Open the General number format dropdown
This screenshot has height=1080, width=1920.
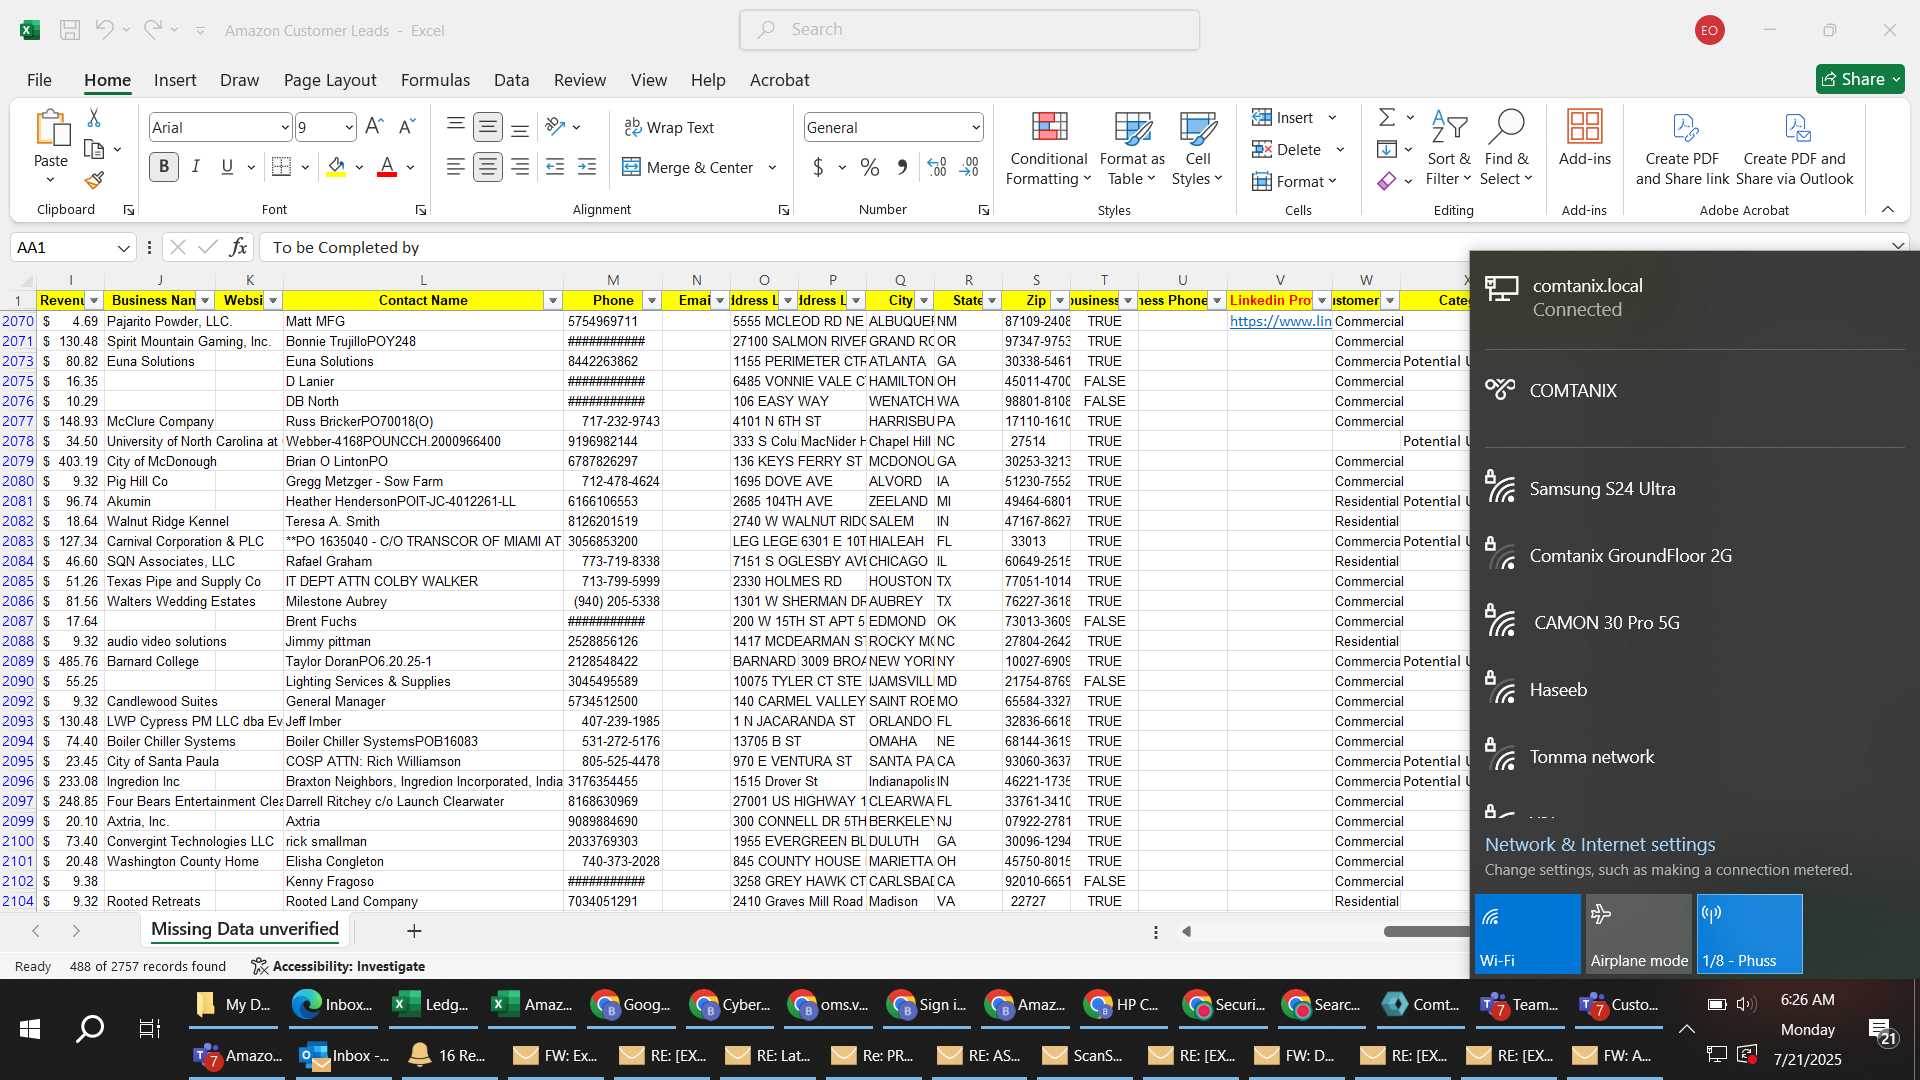click(x=975, y=127)
